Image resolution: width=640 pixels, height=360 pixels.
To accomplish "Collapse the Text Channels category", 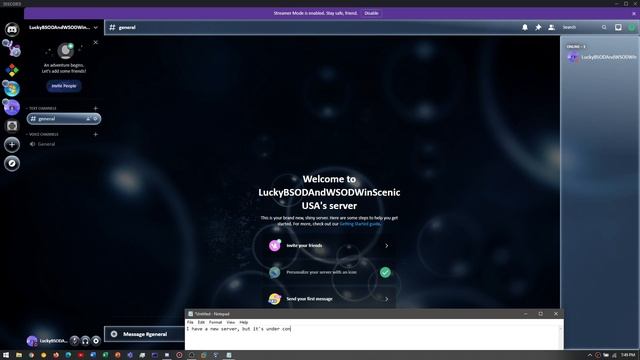I will 41,108.
